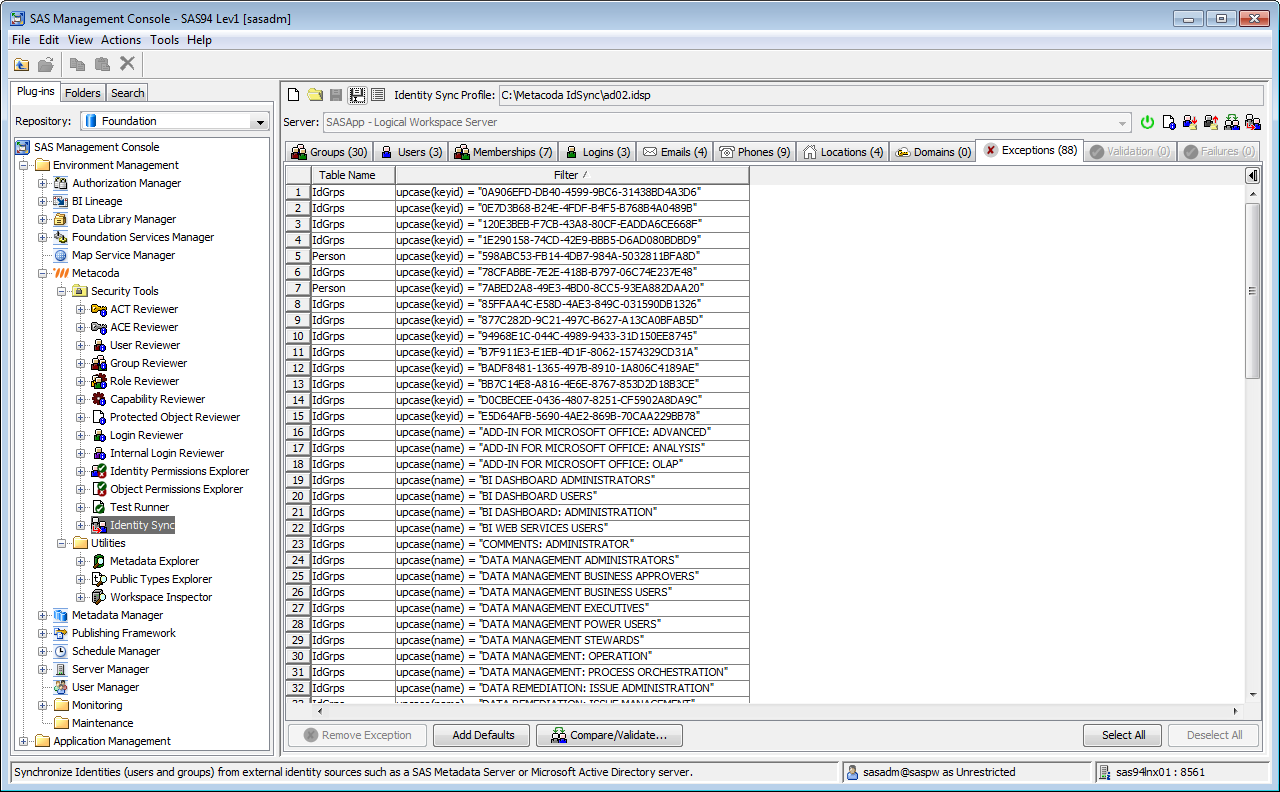Screen dimensions: 1280x792
Task: Select Test Runner in the tree
Action: pyautogui.click(x=139, y=507)
